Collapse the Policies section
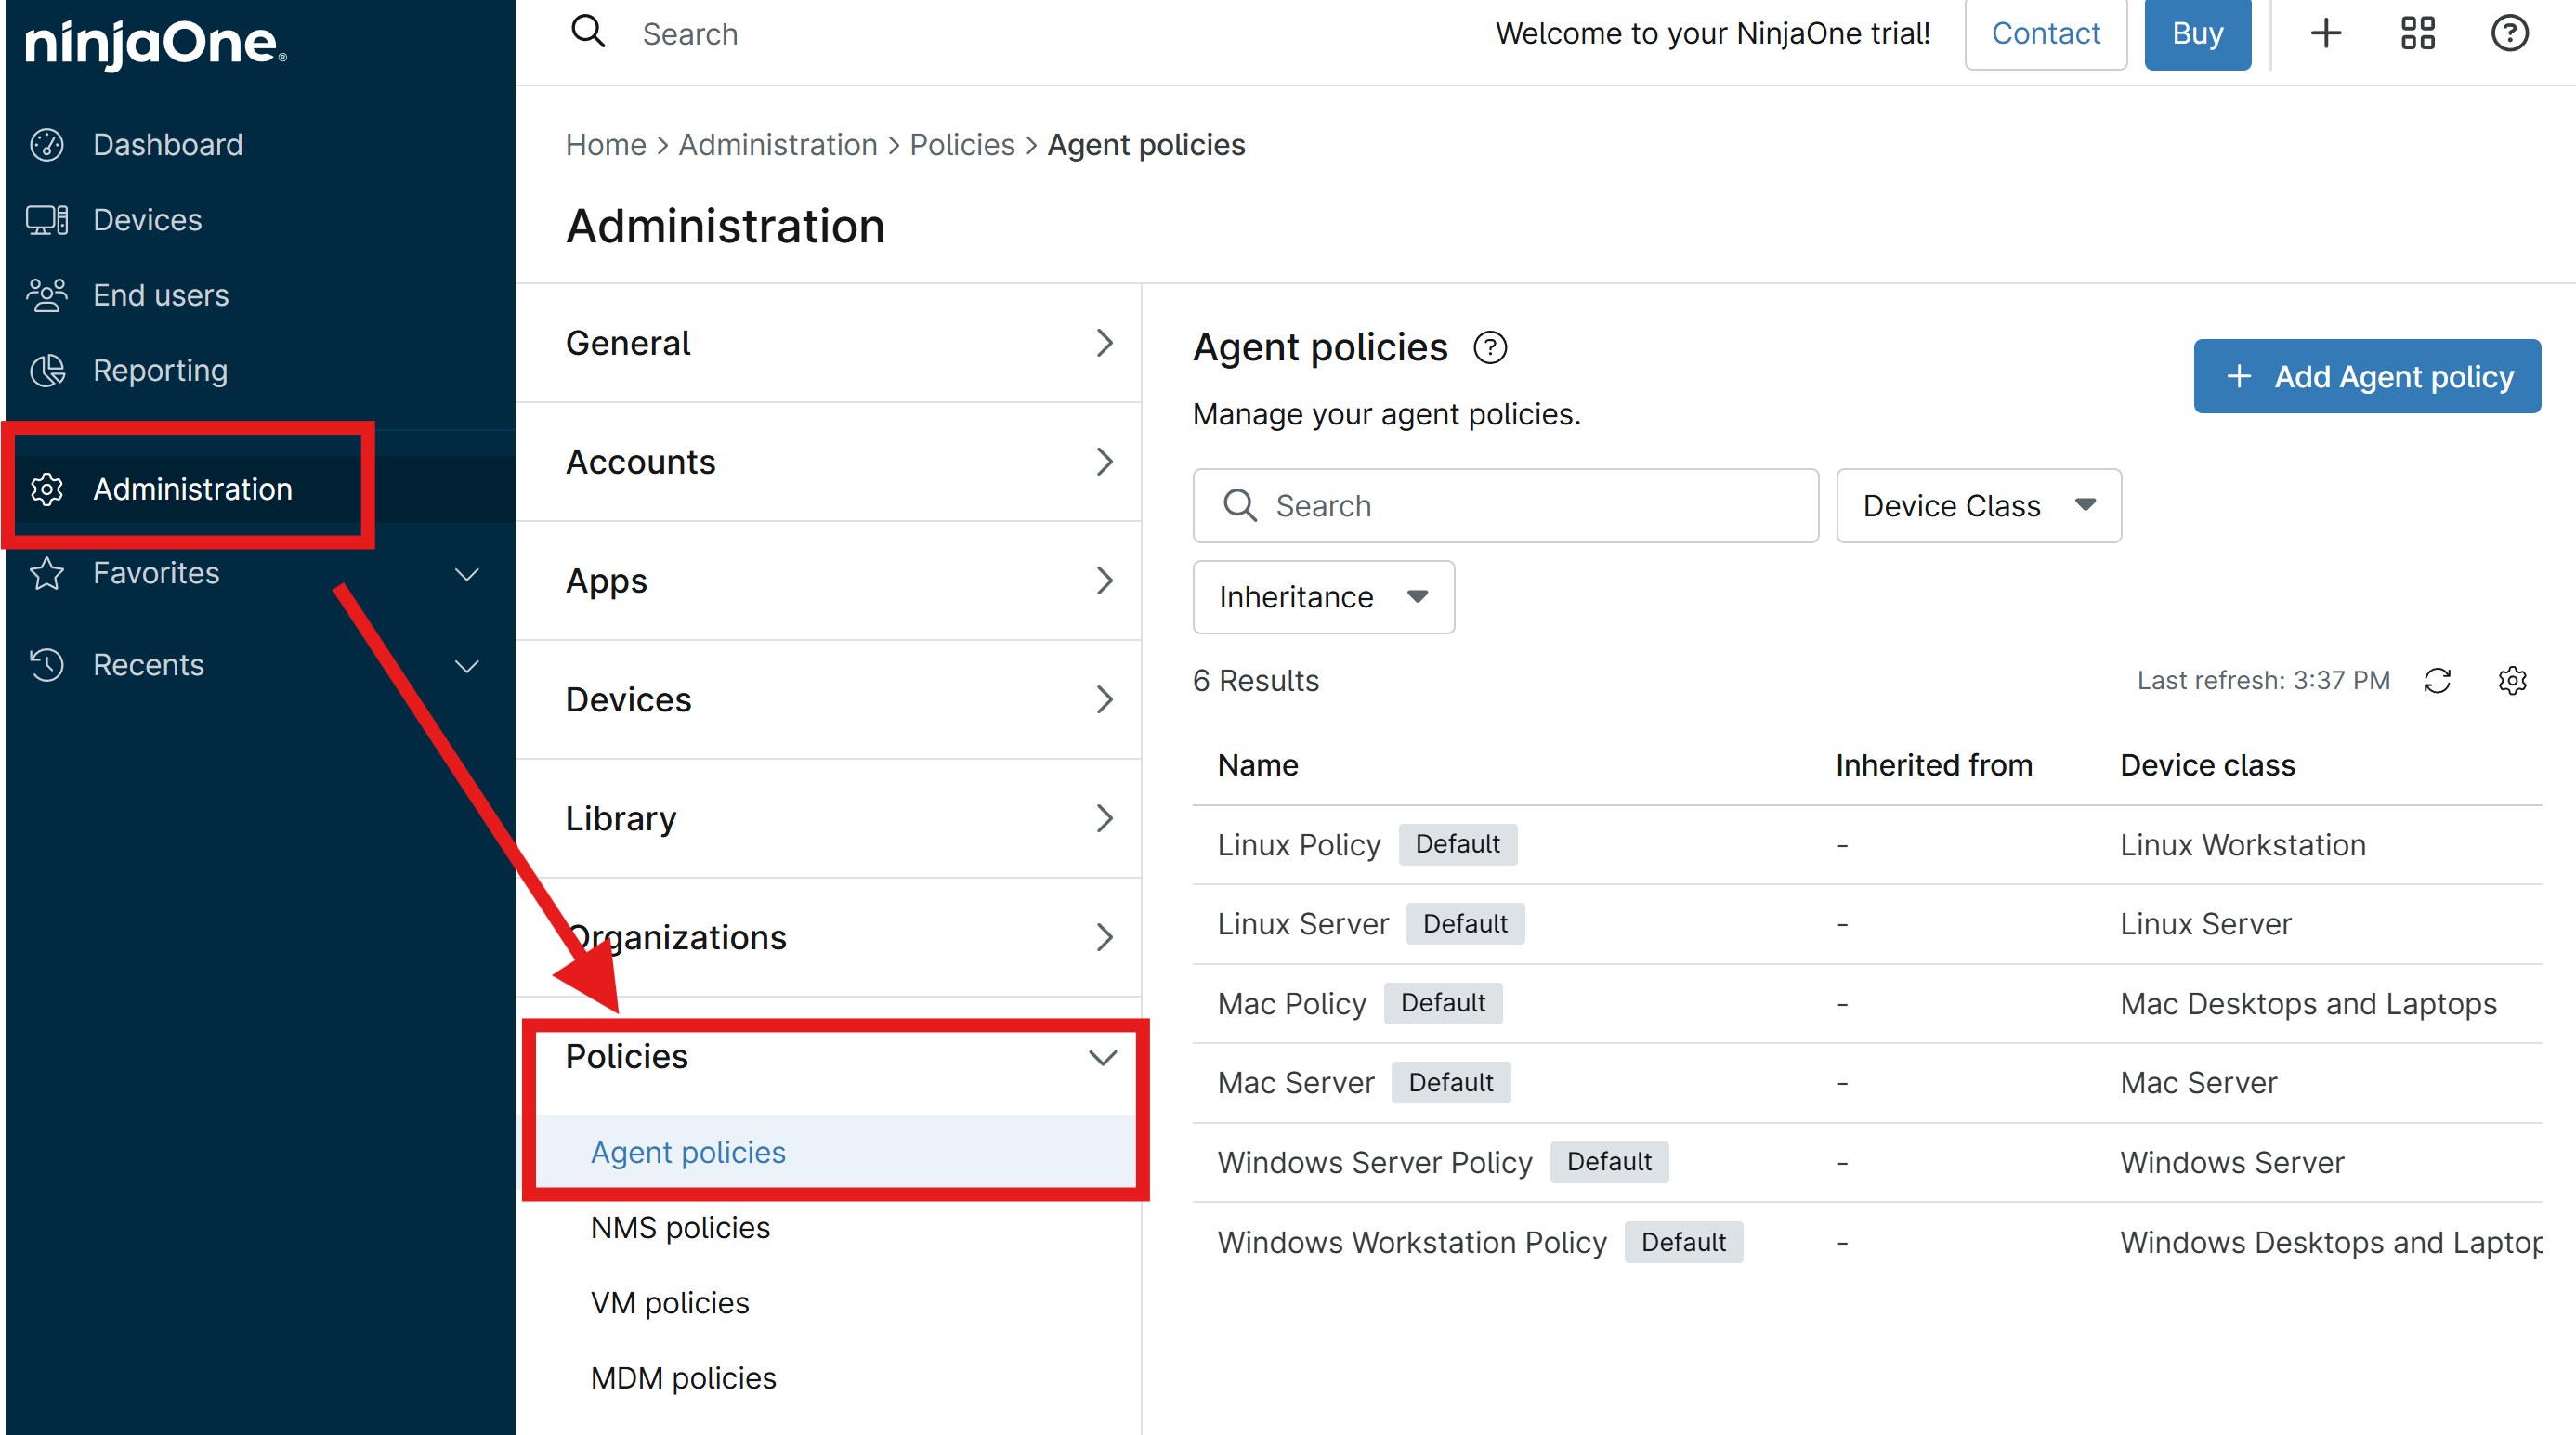The image size is (2576, 1435). pyautogui.click(x=829, y=1057)
